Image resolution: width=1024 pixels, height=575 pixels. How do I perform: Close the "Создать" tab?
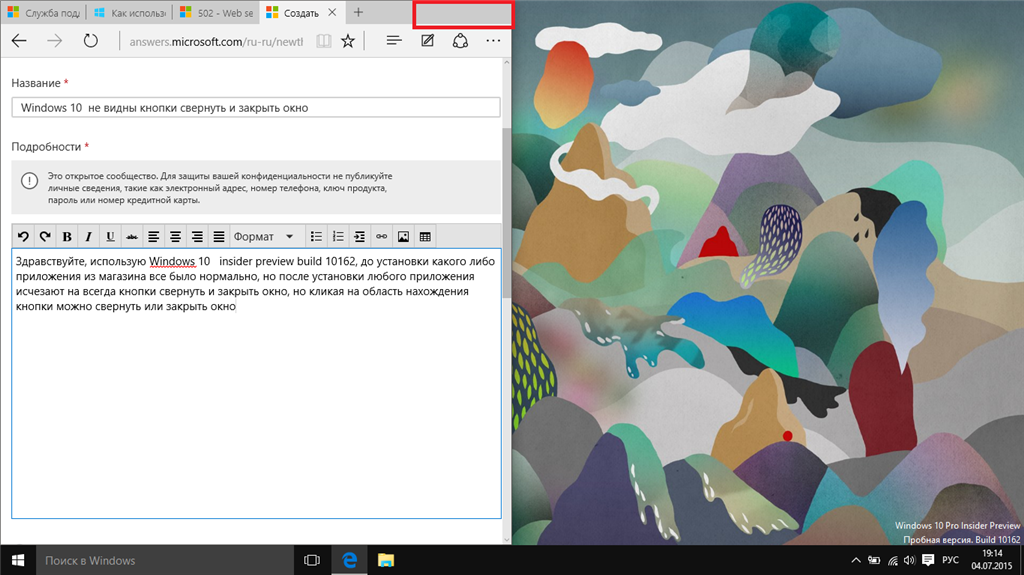pos(332,12)
